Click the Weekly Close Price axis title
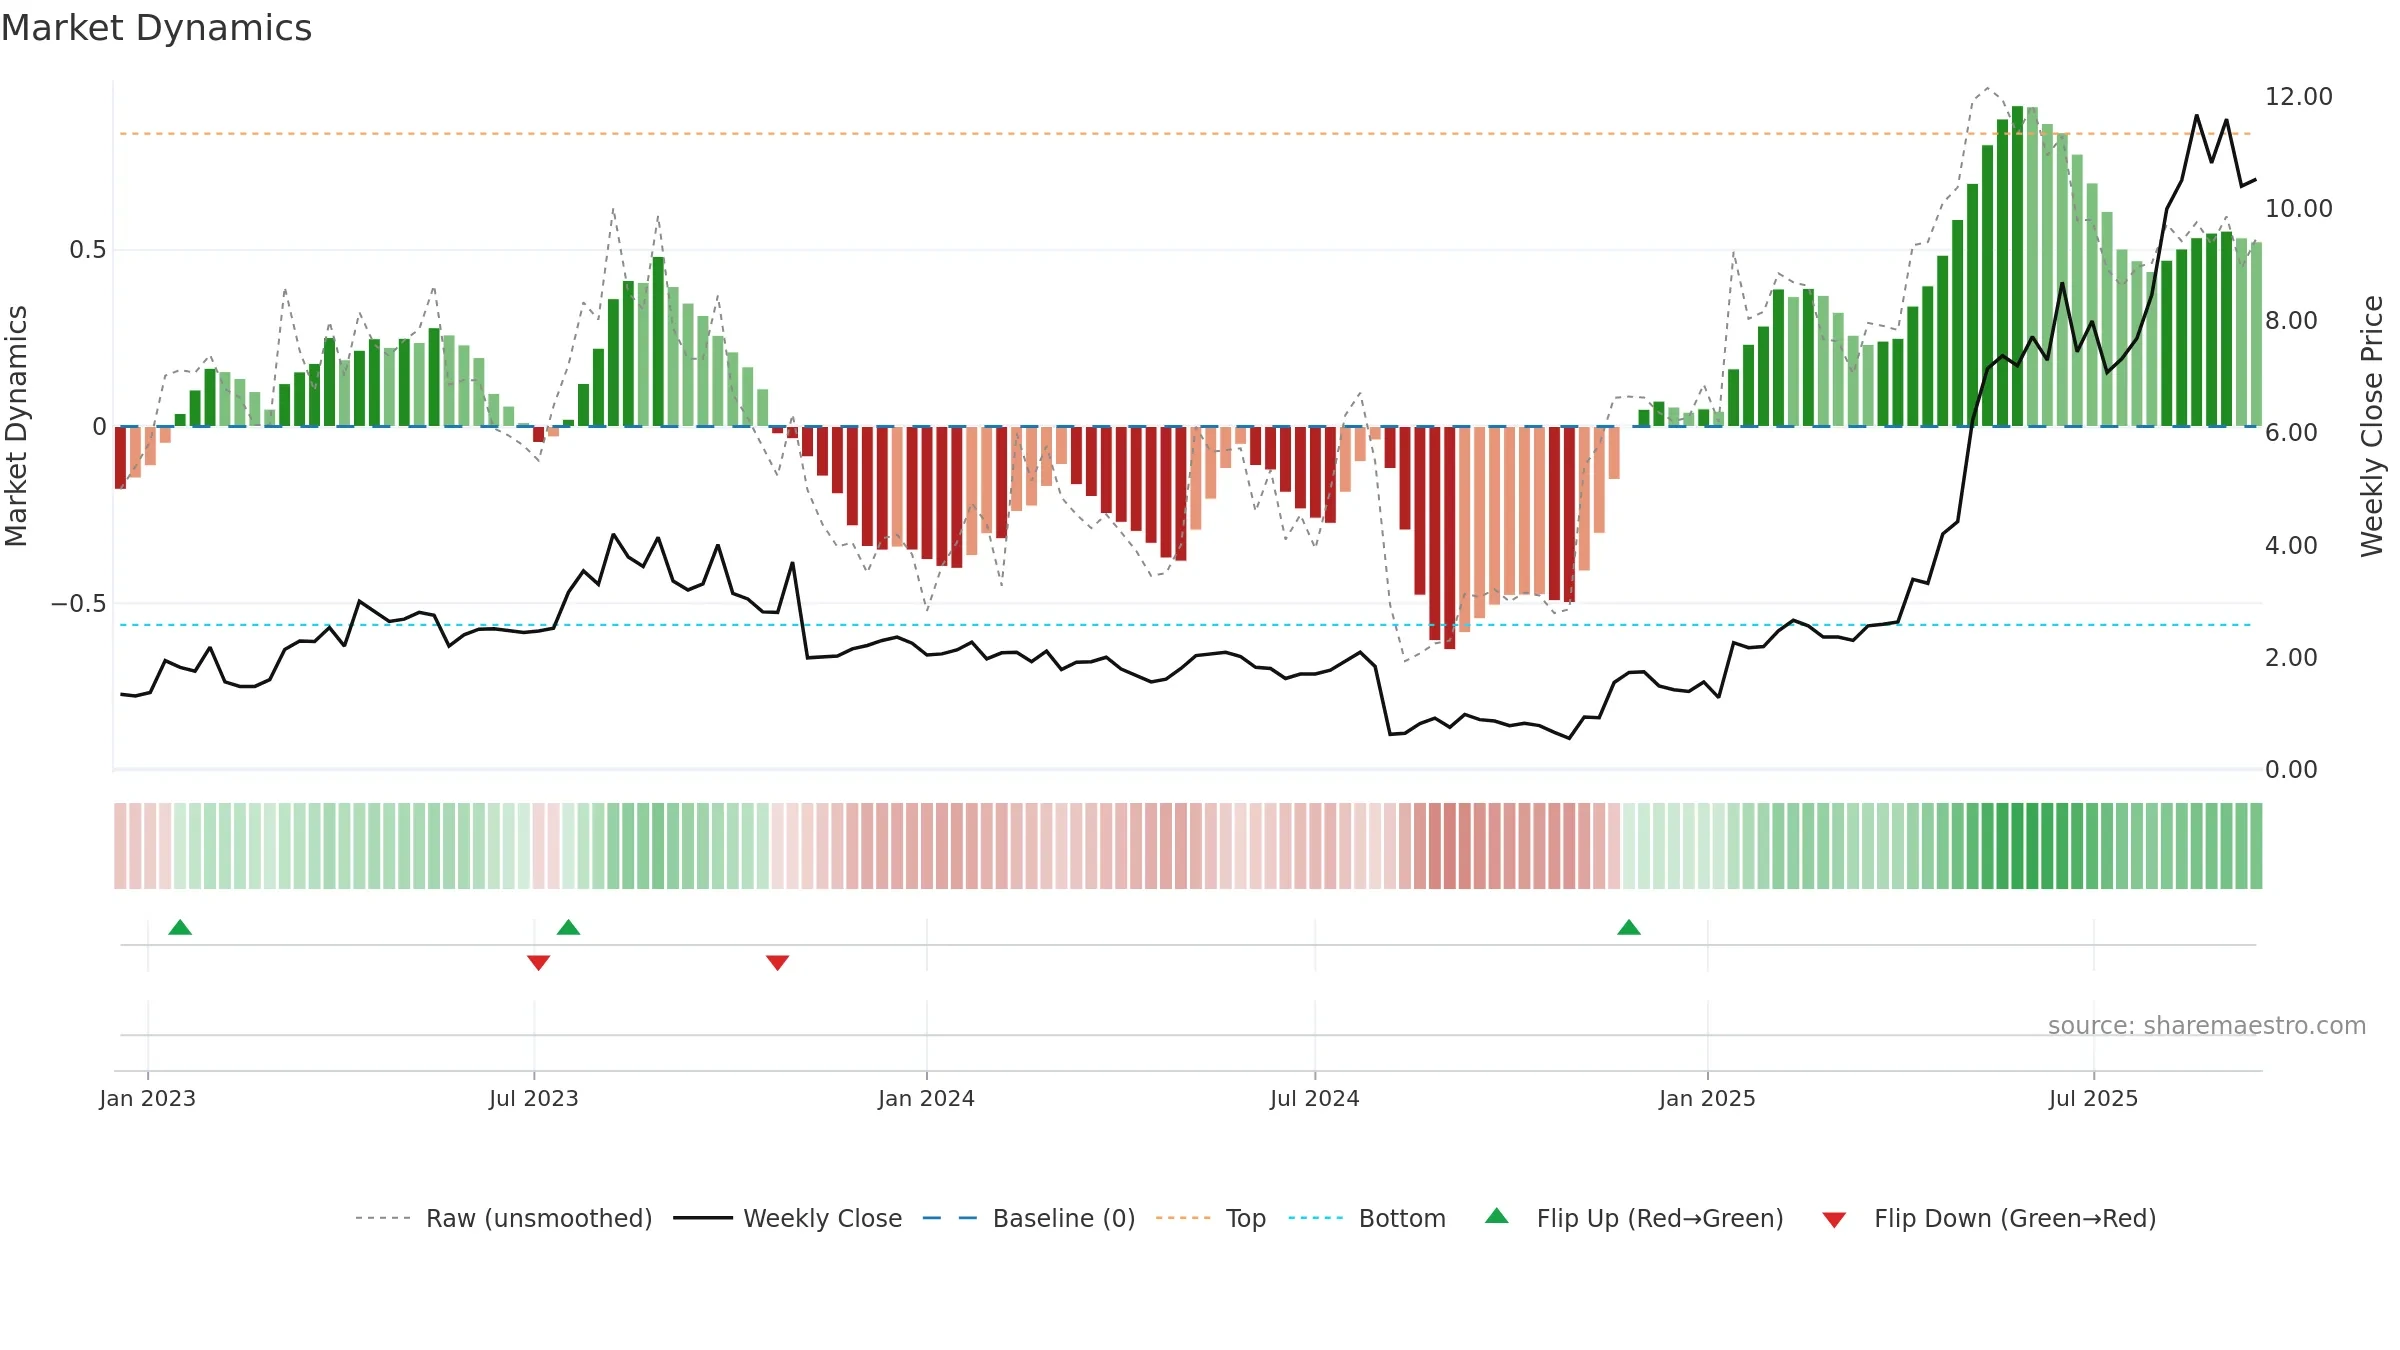 2372,426
